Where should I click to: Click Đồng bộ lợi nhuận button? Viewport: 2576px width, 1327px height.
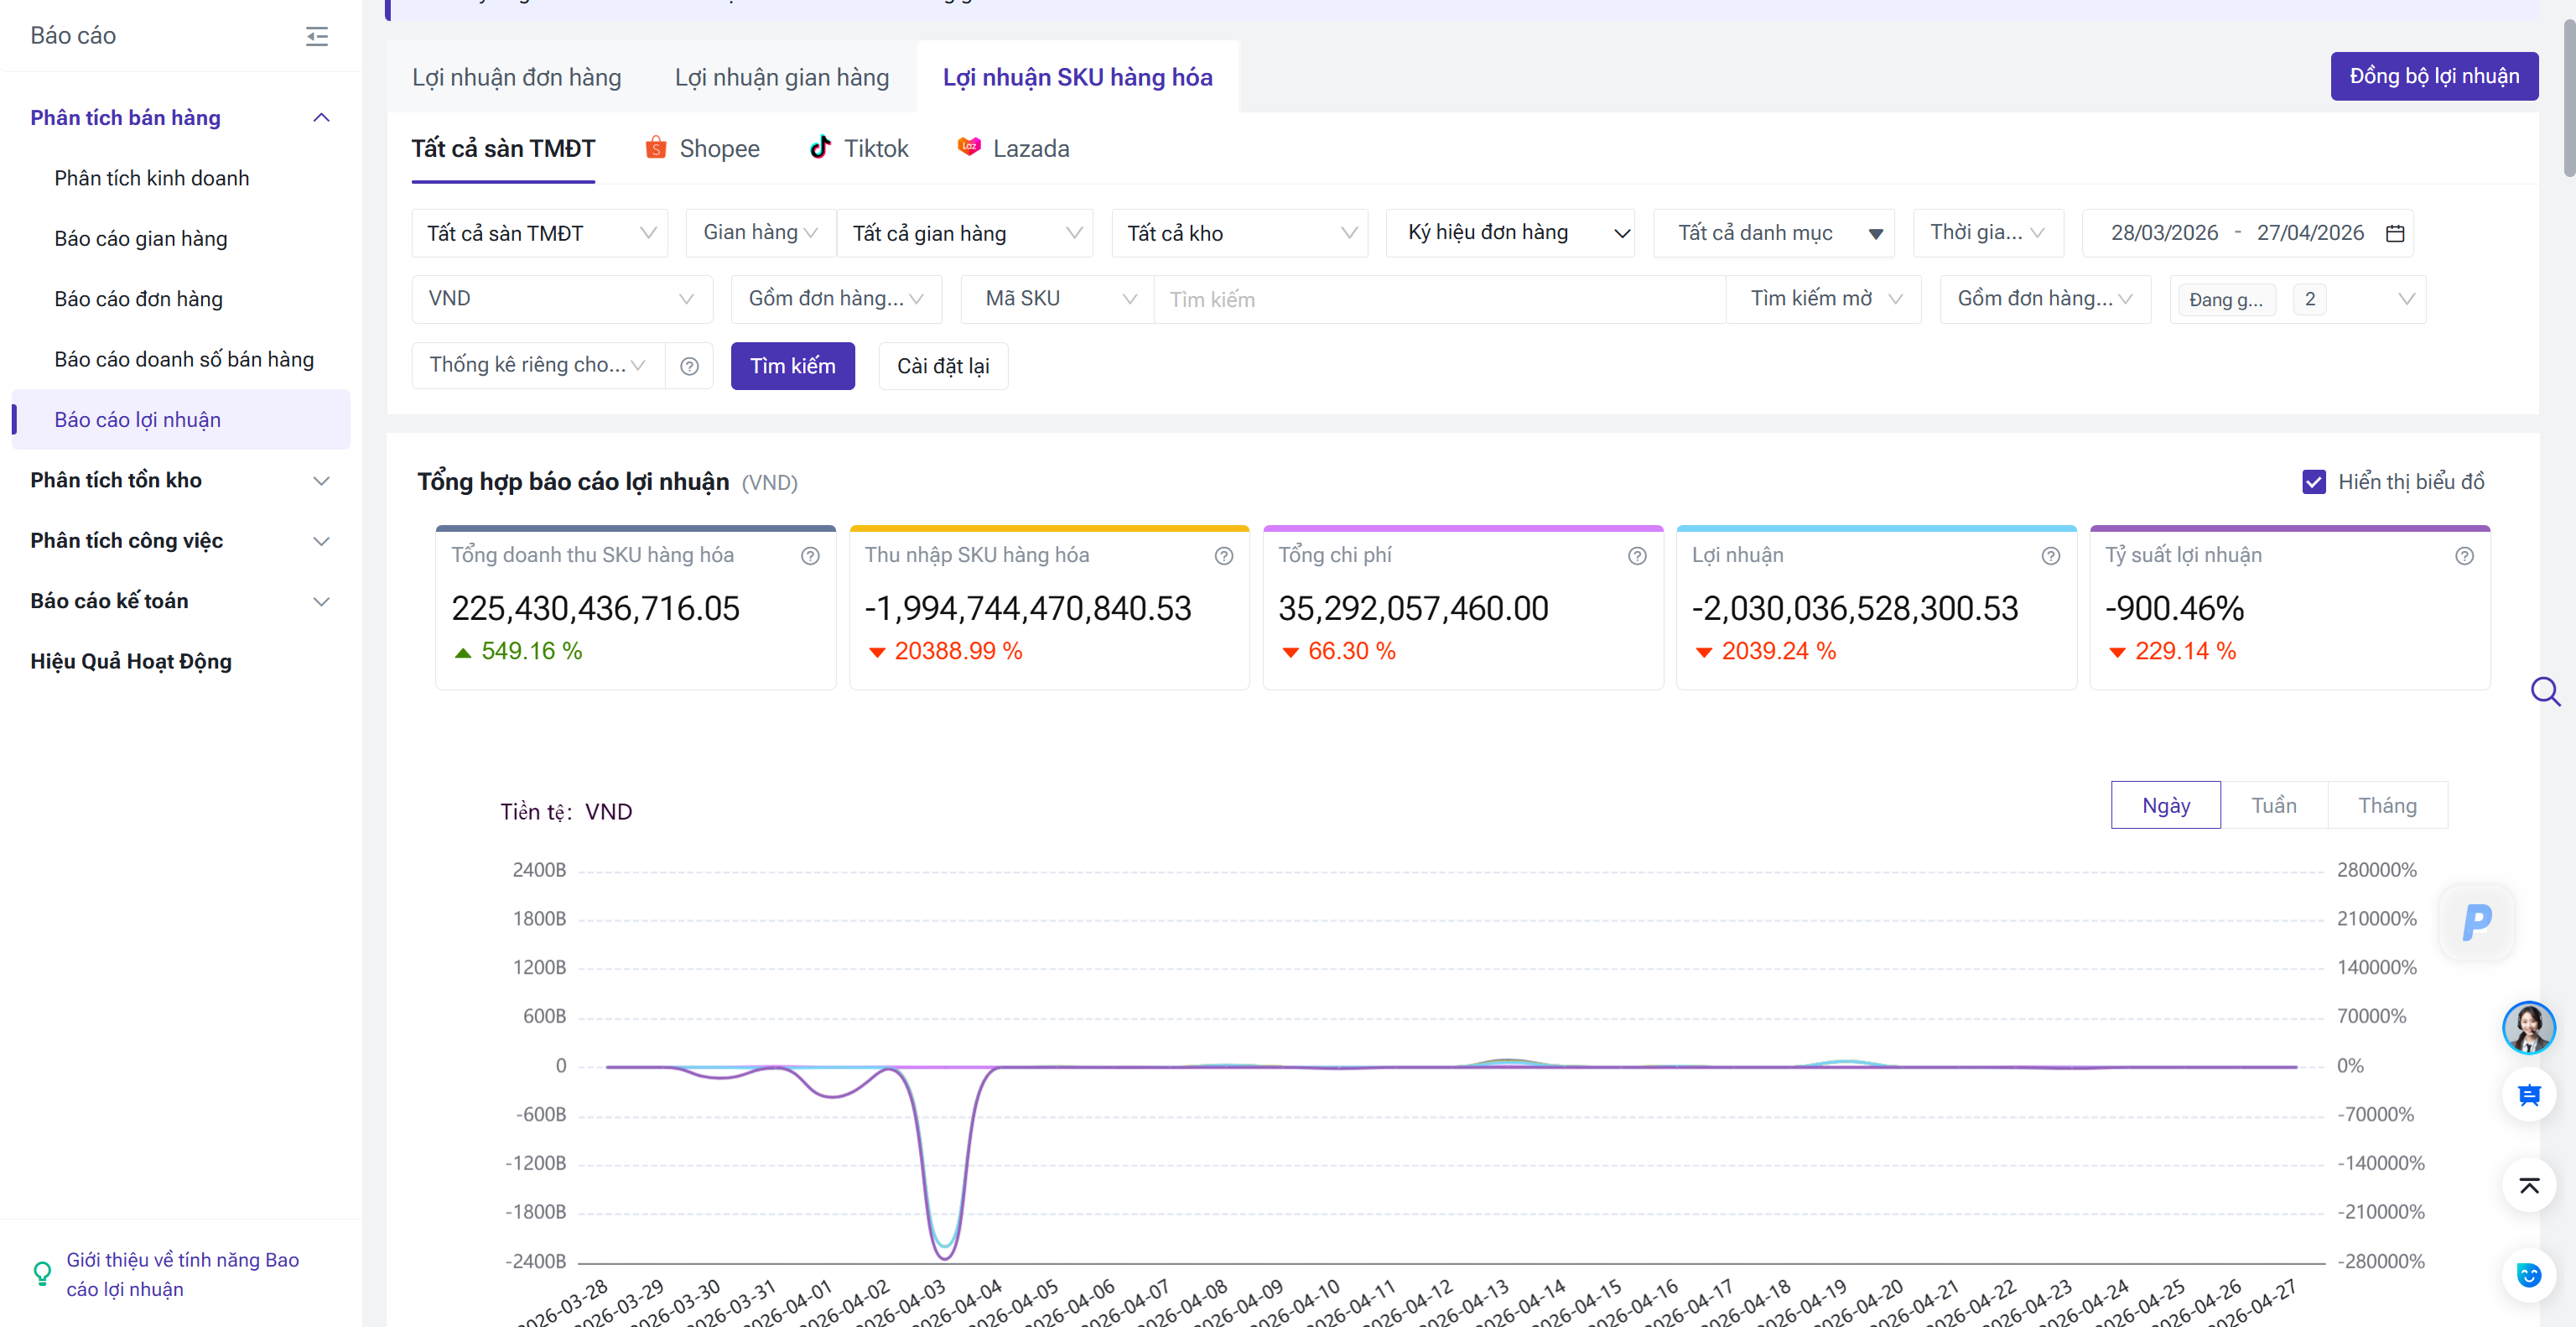(x=2433, y=76)
